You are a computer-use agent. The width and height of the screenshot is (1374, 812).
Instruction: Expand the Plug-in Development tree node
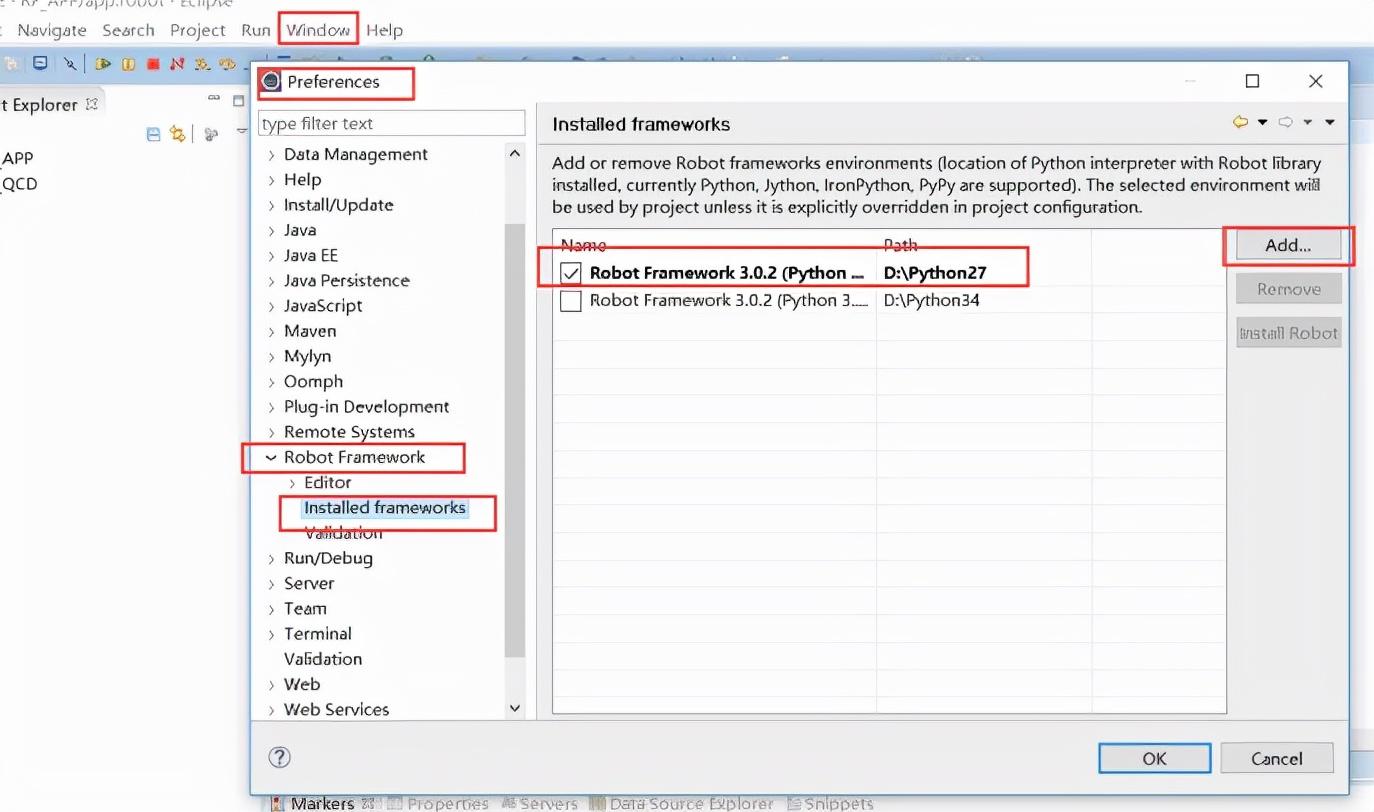(x=271, y=407)
